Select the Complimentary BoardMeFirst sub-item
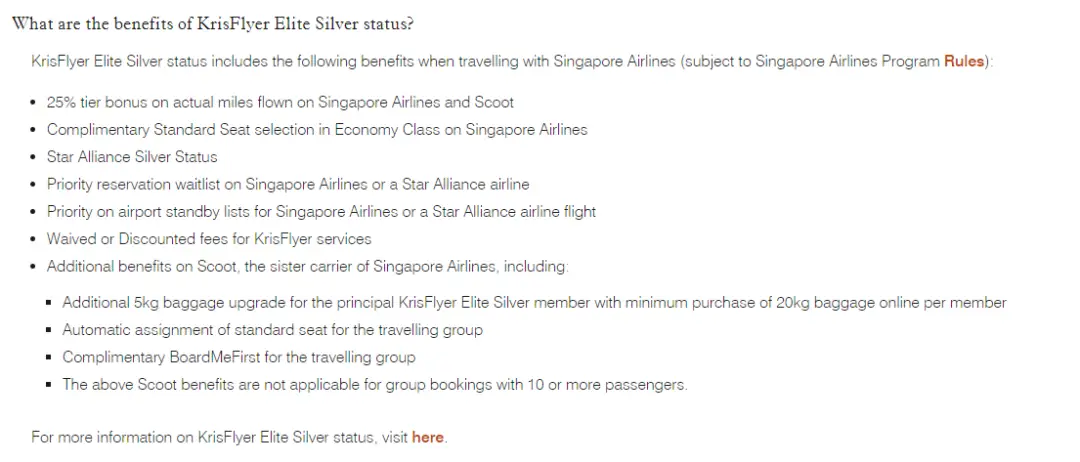 point(239,357)
